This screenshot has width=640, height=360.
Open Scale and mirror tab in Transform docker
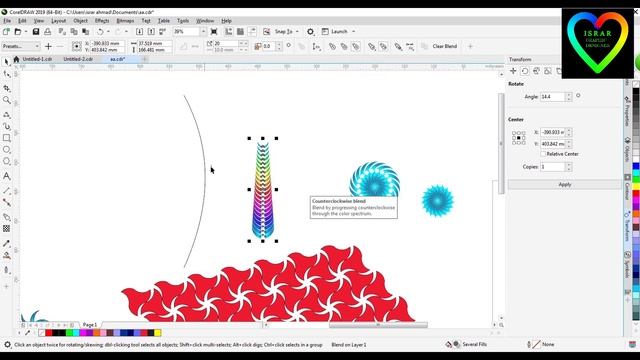click(536, 71)
